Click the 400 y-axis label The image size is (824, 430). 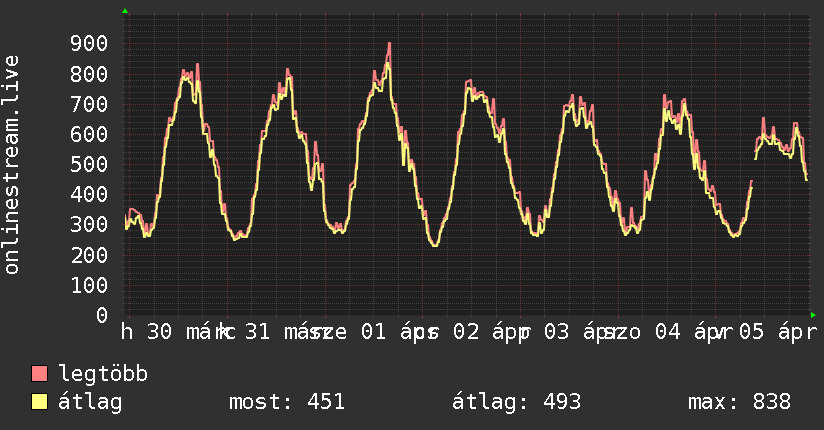click(89, 194)
